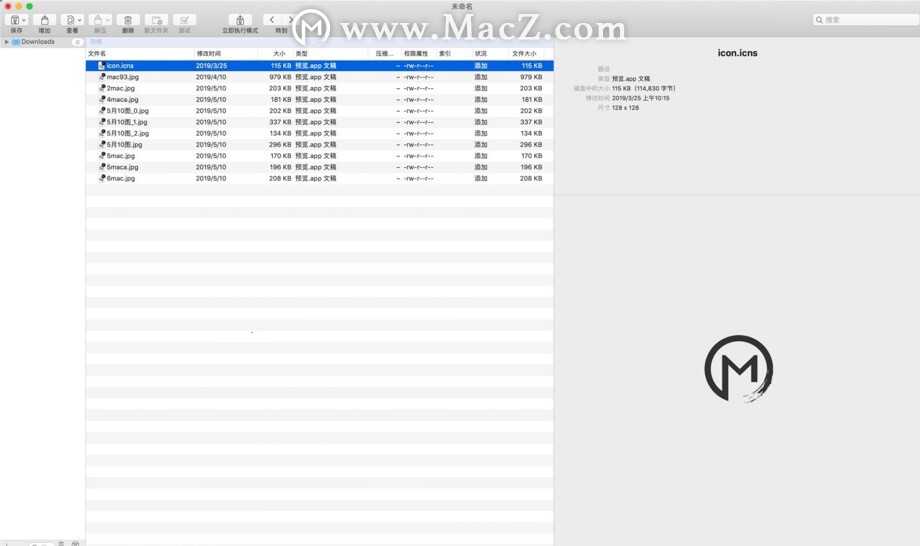Image resolution: width=920 pixels, height=546 pixels.
Task: Click the icon.icns title in the preview panel
Action: (x=738, y=53)
